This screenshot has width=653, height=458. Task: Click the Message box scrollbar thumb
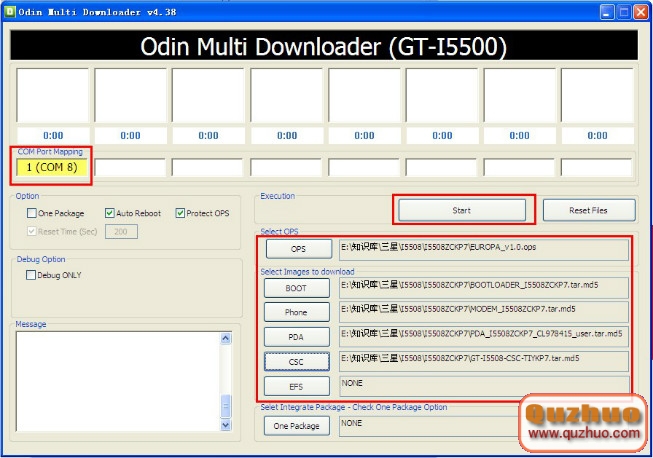click(226, 406)
